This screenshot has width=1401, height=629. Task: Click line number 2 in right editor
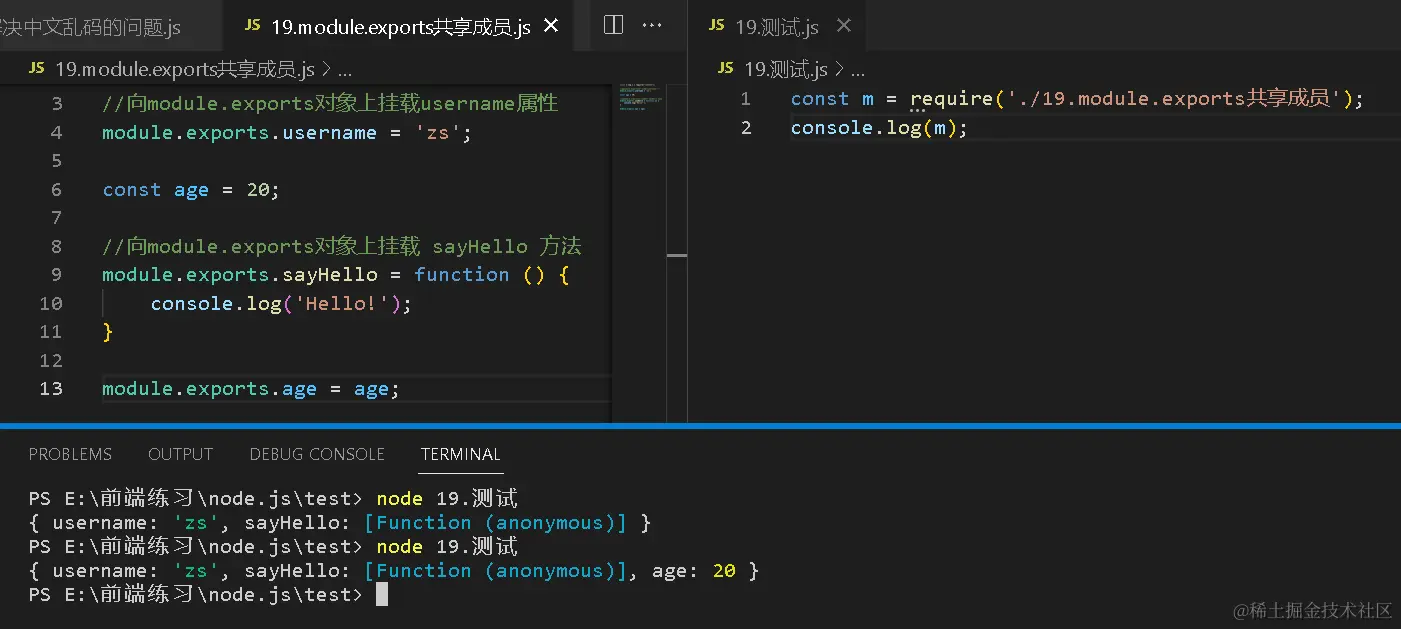pos(746,128)
